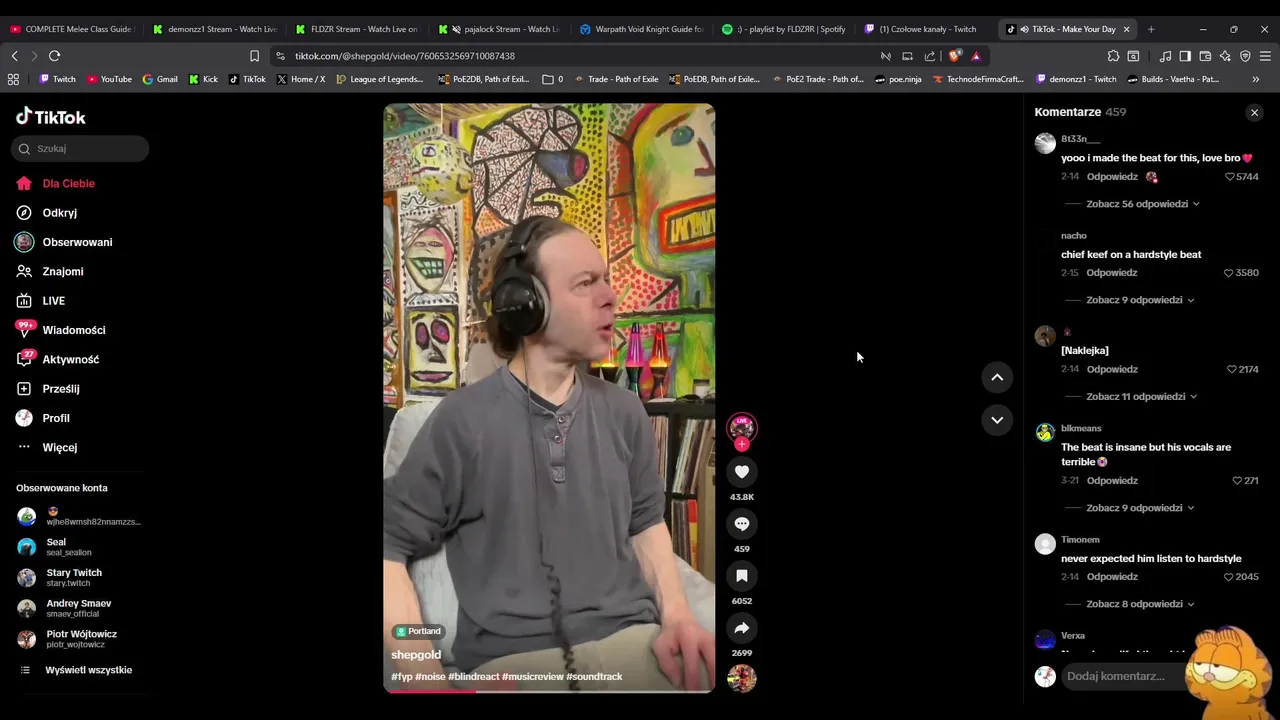Like the video with heart icon
The image size is (1280, 720).
click(741, 471)
